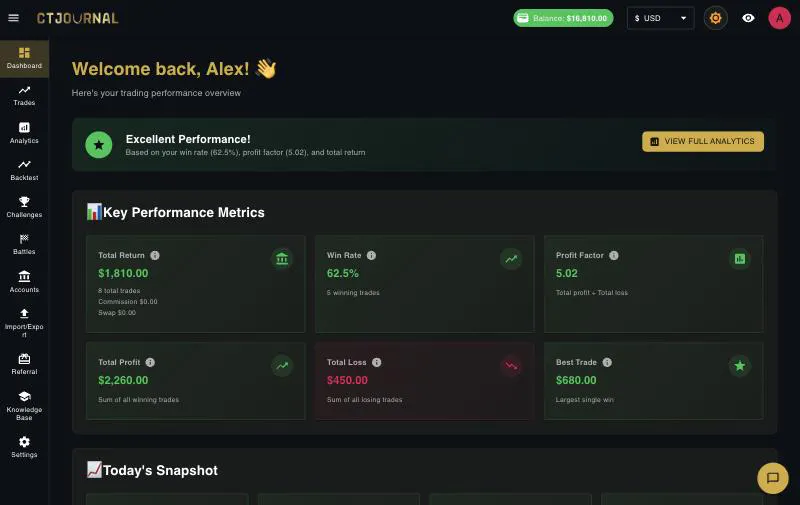This screenshot has height=505, width=800.
Task: Open Knowledge Base graduation cap item
Action: [24, 406]
